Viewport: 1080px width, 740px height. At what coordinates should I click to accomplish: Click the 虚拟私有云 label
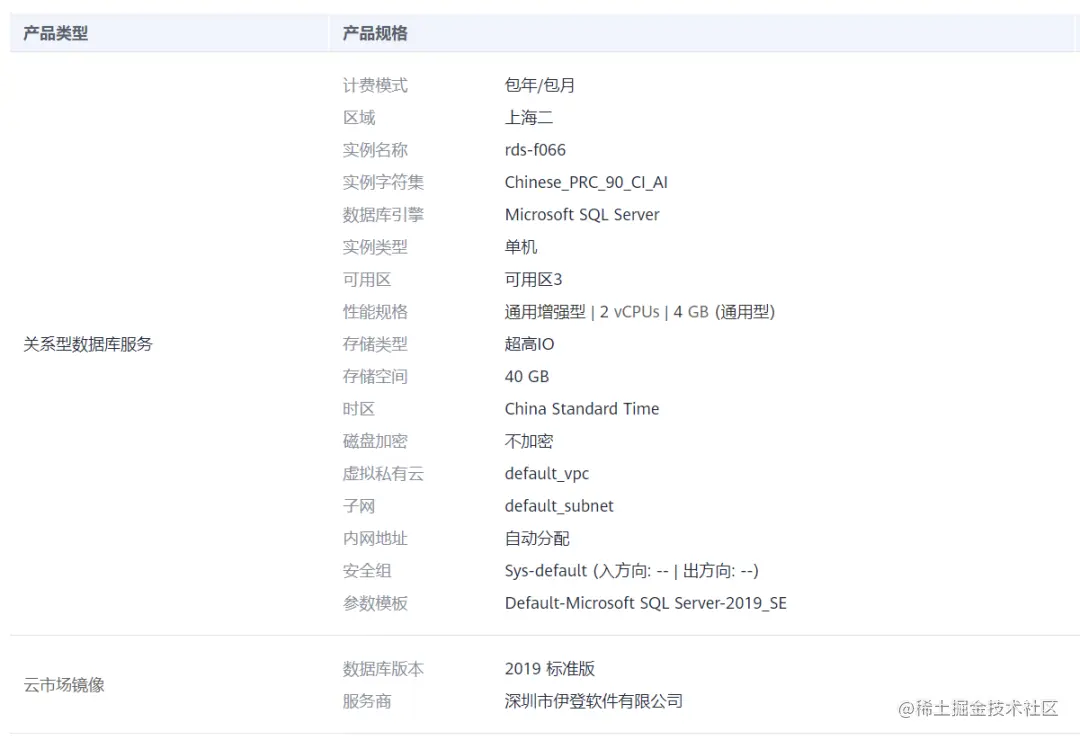pyautogui.click(x=383, y=473)
